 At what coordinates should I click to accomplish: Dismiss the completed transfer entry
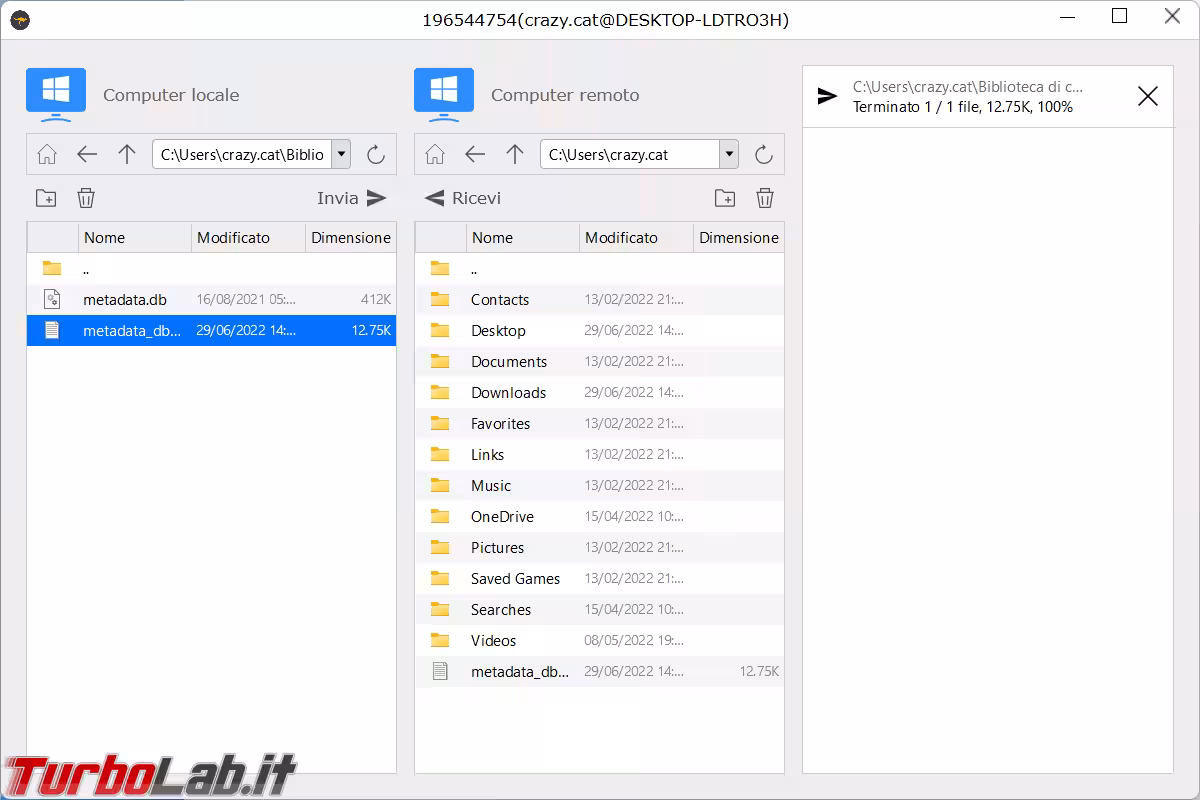click(x=1148, y=96)
